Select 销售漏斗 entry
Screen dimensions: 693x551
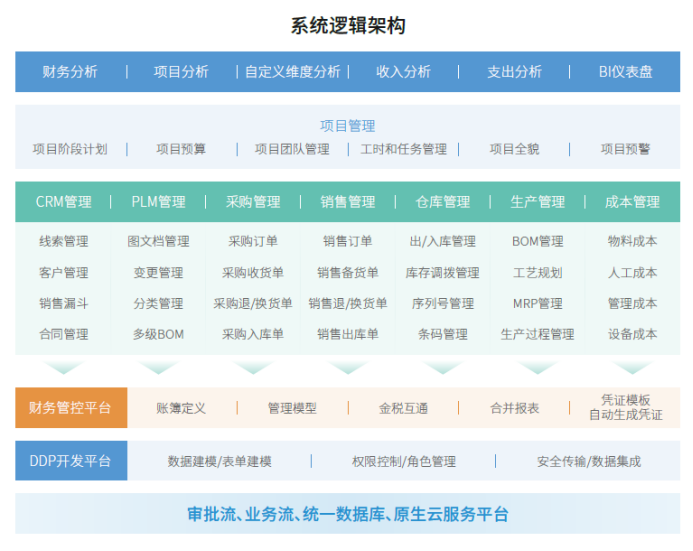pos(64,304)
